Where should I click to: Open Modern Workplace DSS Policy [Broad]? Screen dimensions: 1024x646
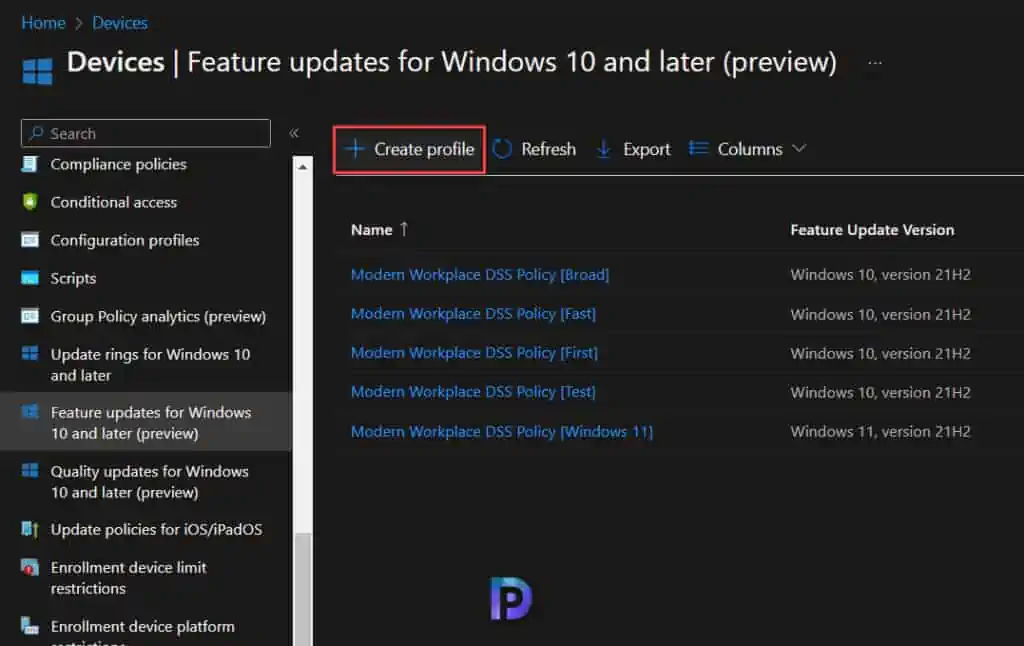[480, 274]
